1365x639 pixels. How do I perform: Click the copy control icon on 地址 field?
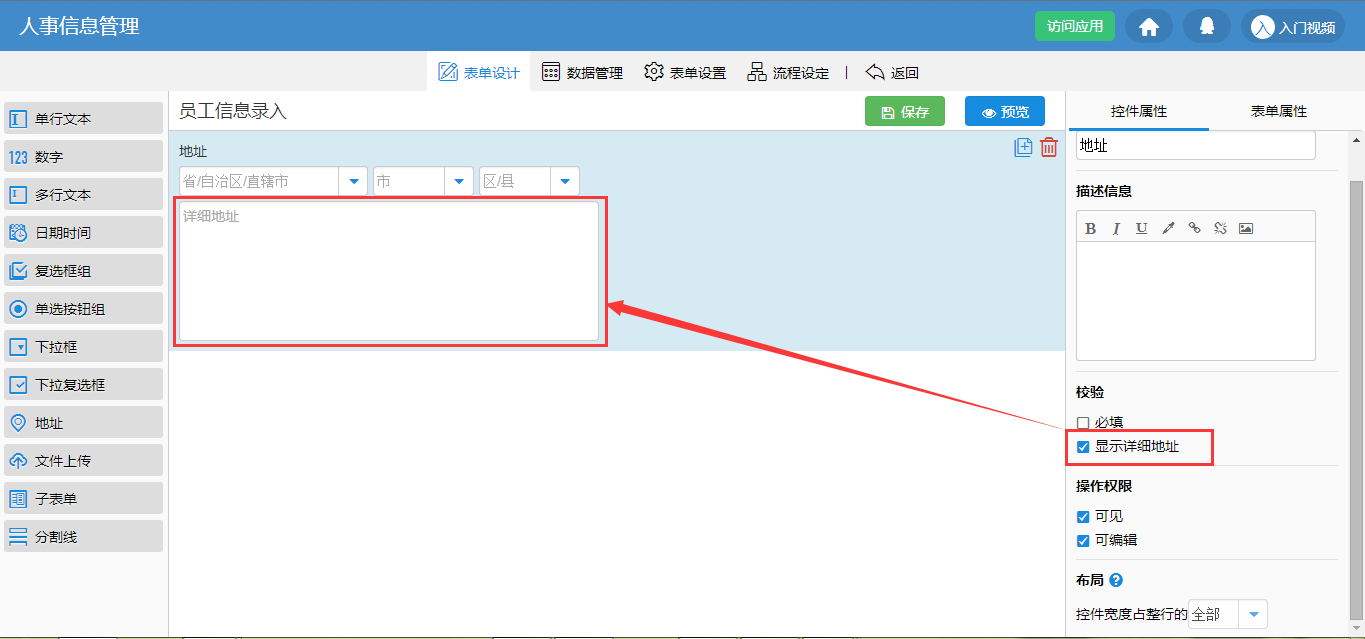point(1023,148)
